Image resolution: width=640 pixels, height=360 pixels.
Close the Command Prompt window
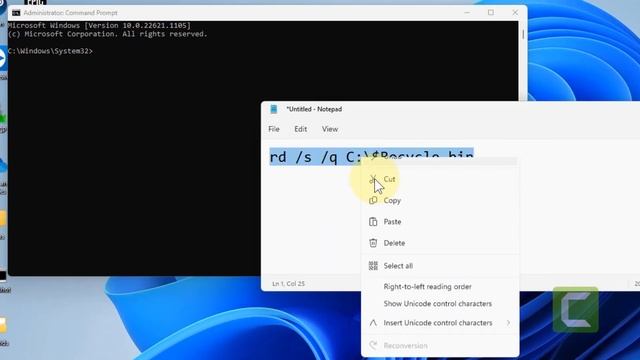(515, 13)
